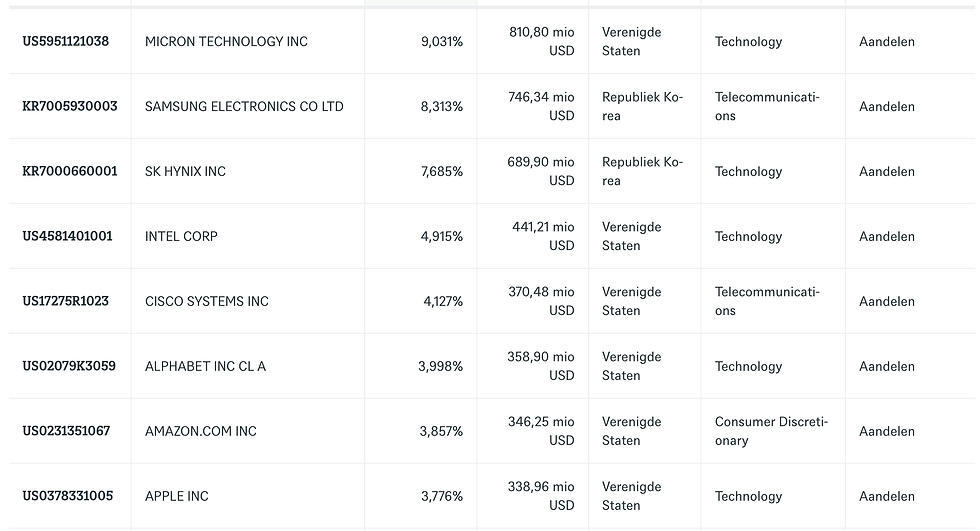Click 346,25 mio USD Amazon value
This screenshot has width=980, height=531.
(541, 431)
